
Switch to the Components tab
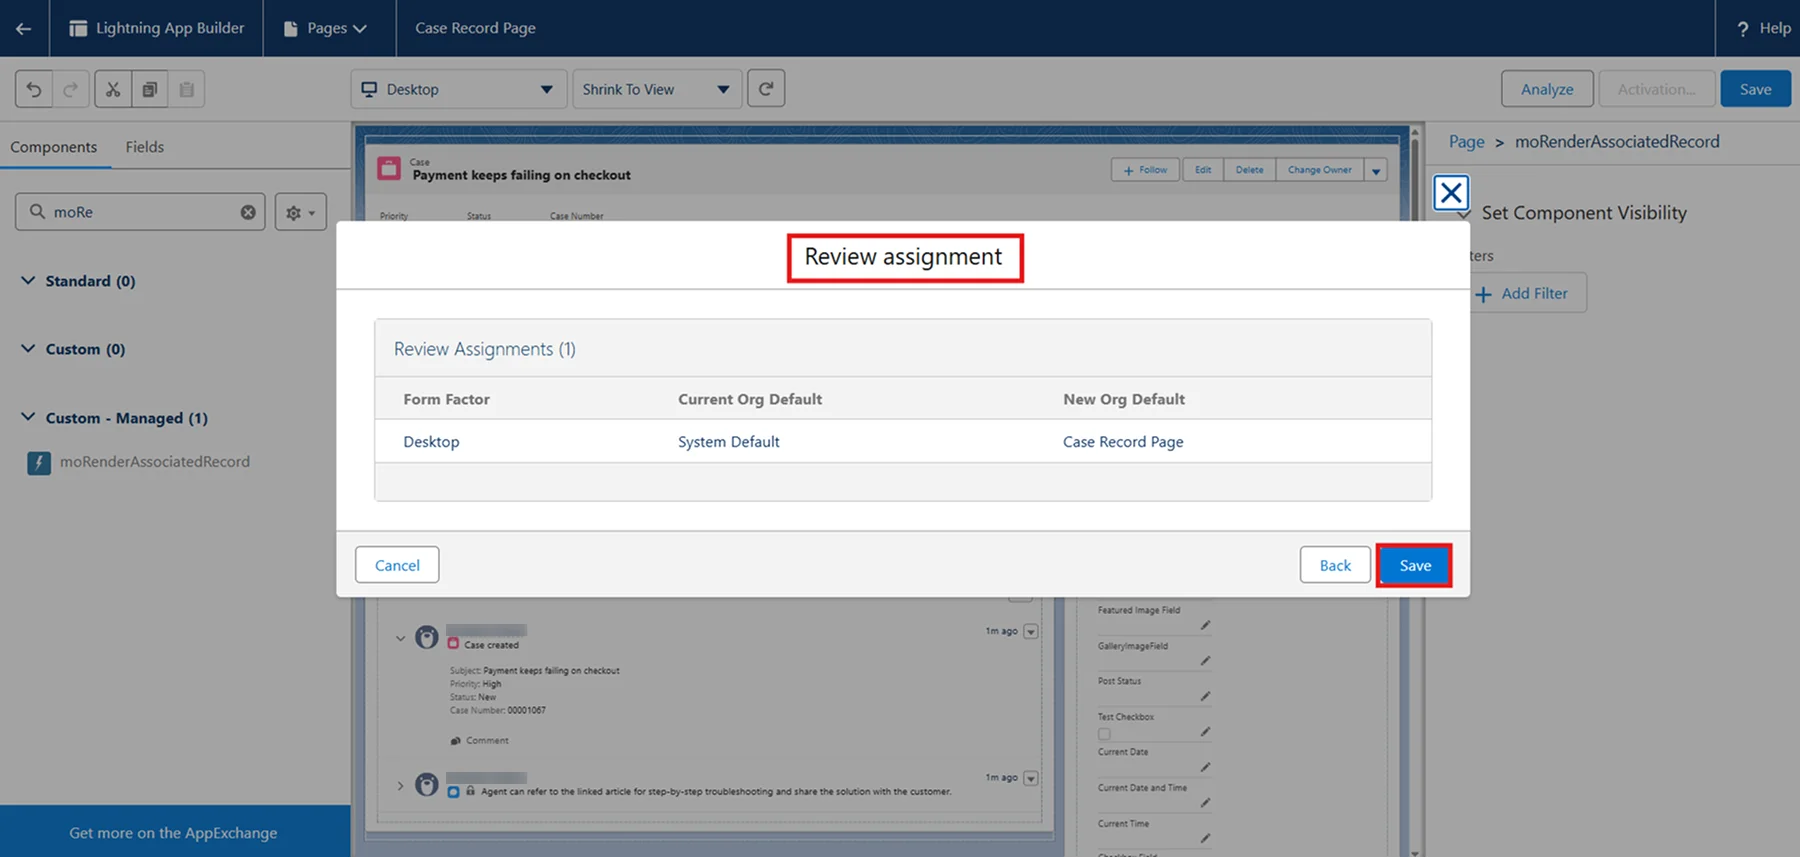(x=54, y=147)
